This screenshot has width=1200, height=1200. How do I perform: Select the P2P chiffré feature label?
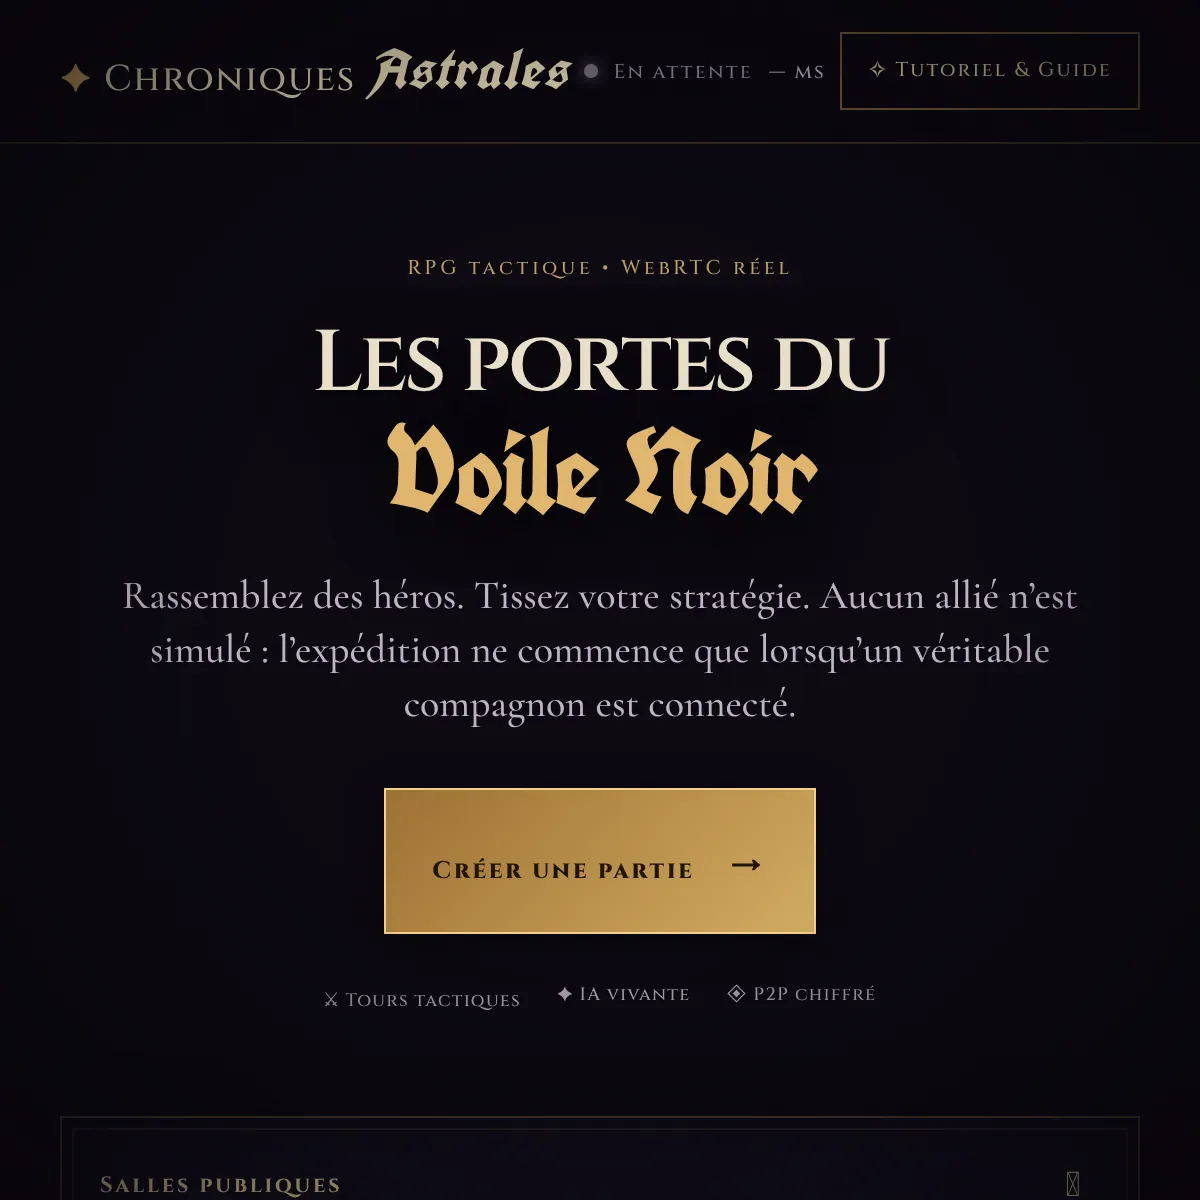point(814,994)
